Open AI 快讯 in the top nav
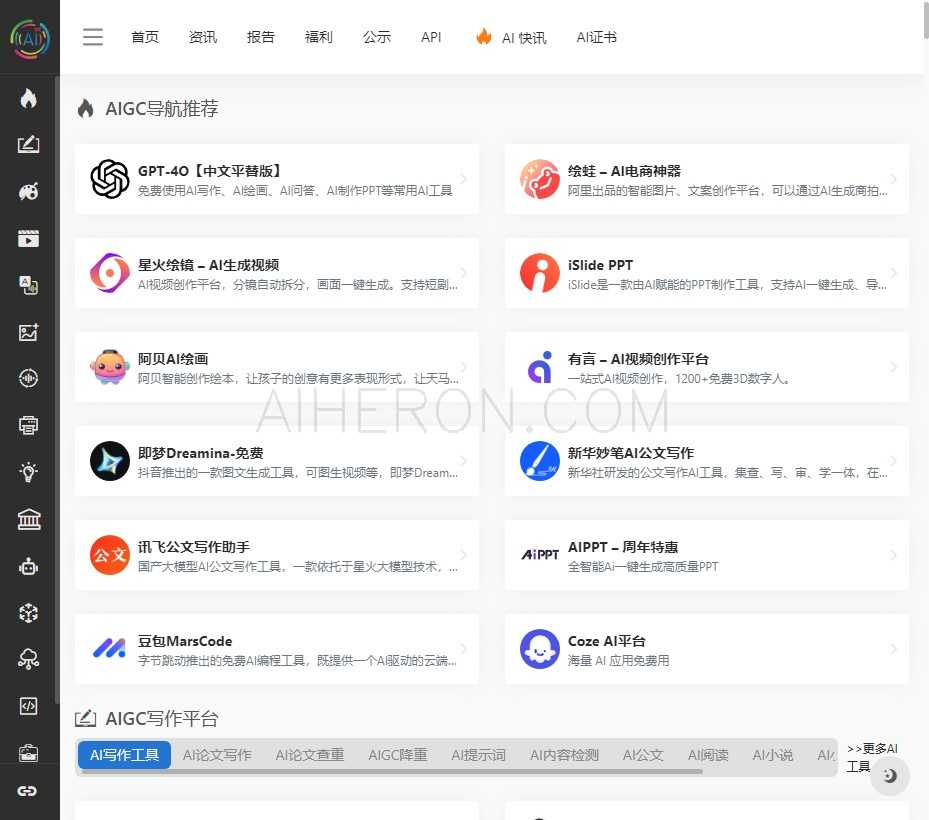Image resolution: width=929 pixels, height=820 pixels. [x=511, y=37]
